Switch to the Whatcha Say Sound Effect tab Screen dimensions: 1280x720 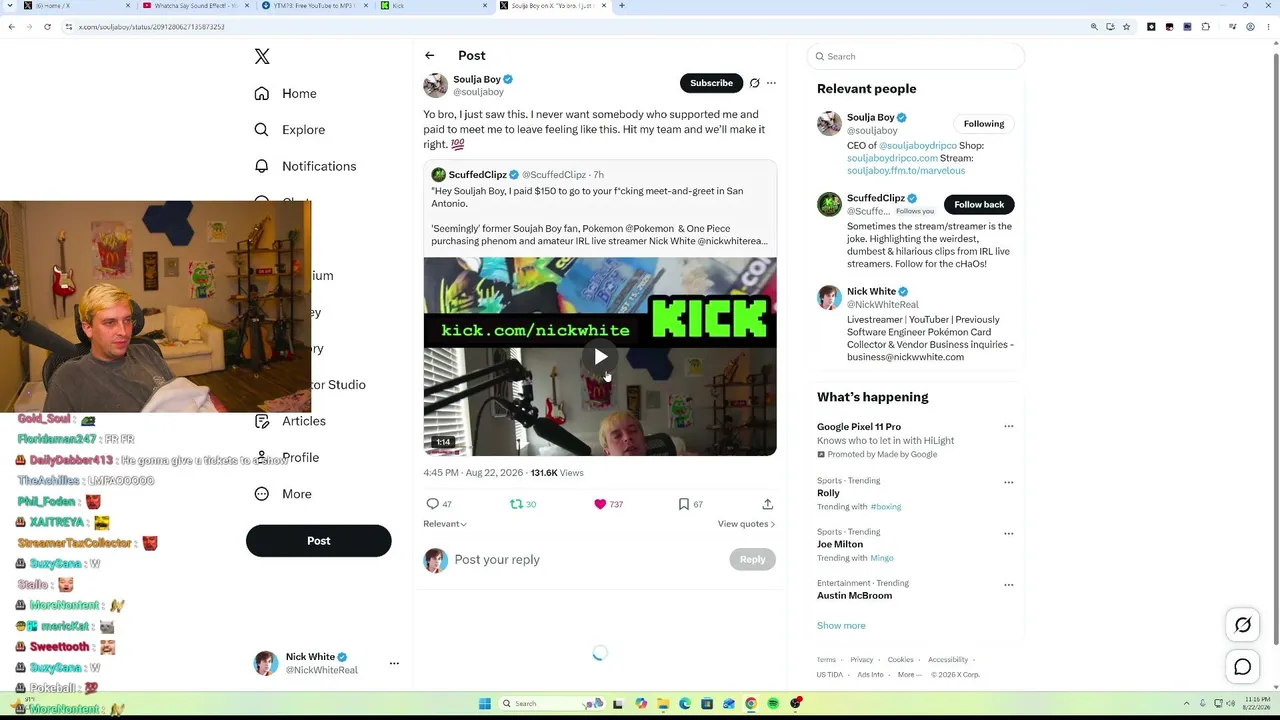[x=195, y=6]
